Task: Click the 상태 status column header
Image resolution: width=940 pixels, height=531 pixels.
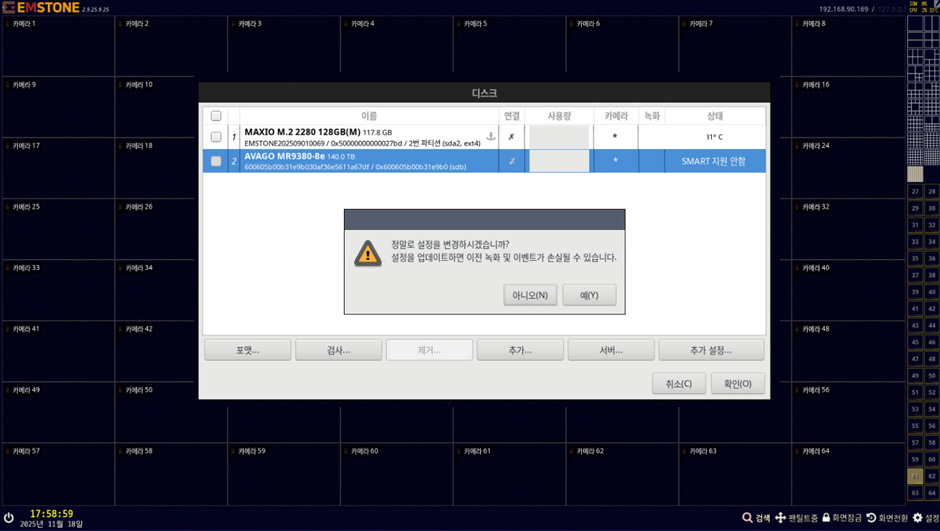Action: tap(714, 116)
